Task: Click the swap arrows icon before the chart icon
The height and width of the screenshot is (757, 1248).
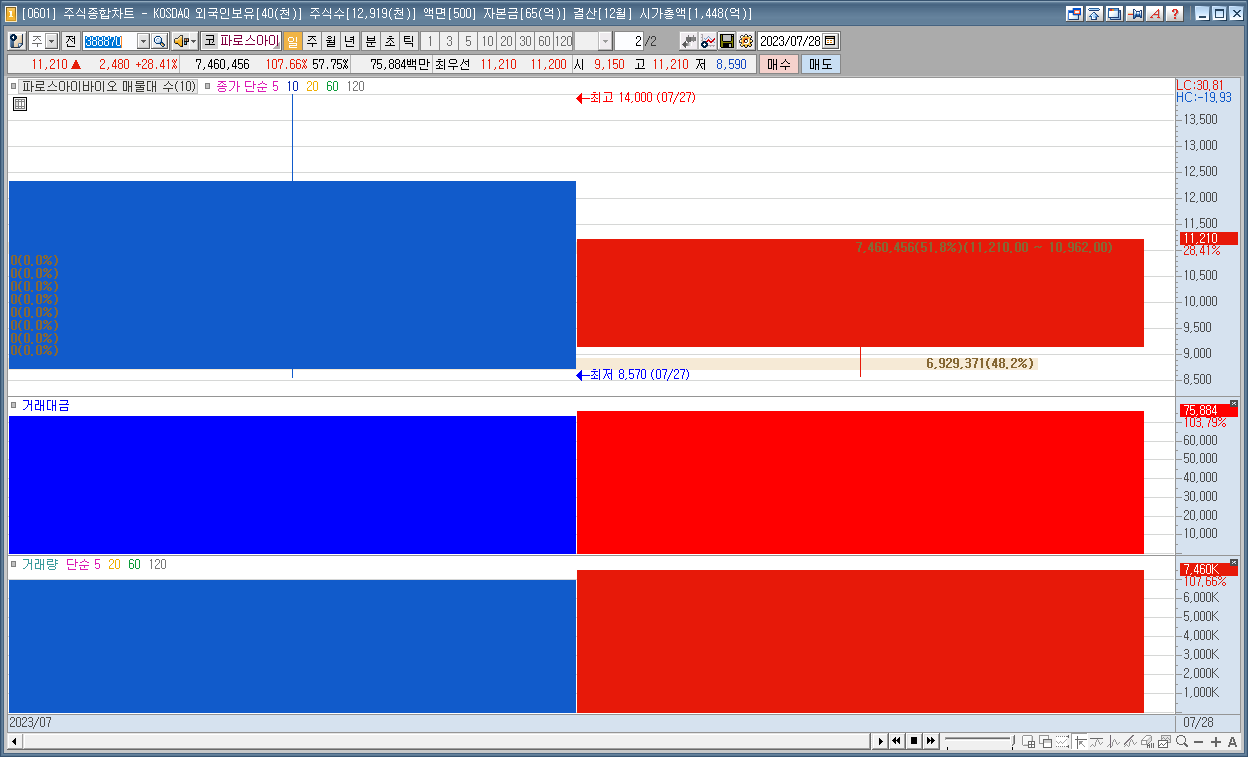Action: pyautogui.click(x=689, y=41)
